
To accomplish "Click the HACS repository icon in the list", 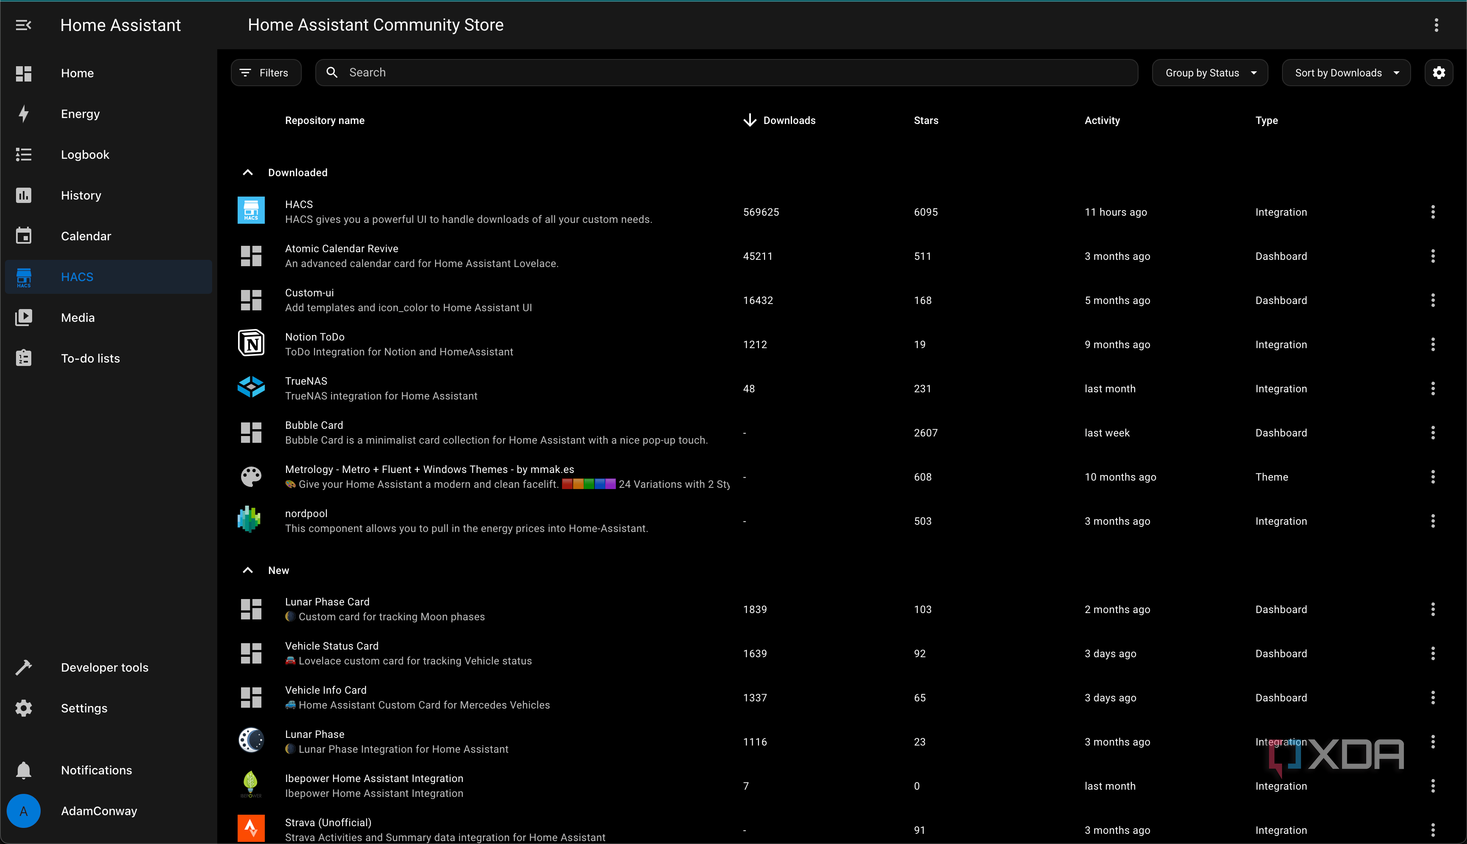I will point(251,211).
